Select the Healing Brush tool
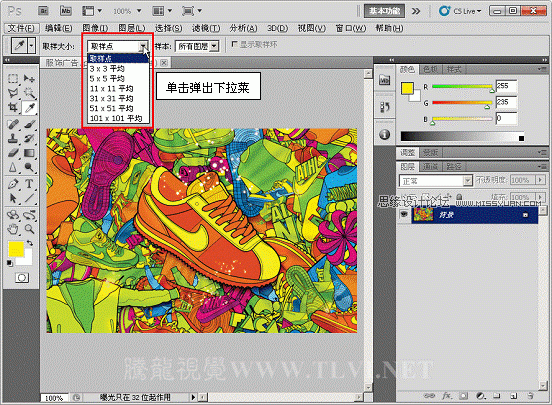This screenshot has width=552, height=405. 13,124
